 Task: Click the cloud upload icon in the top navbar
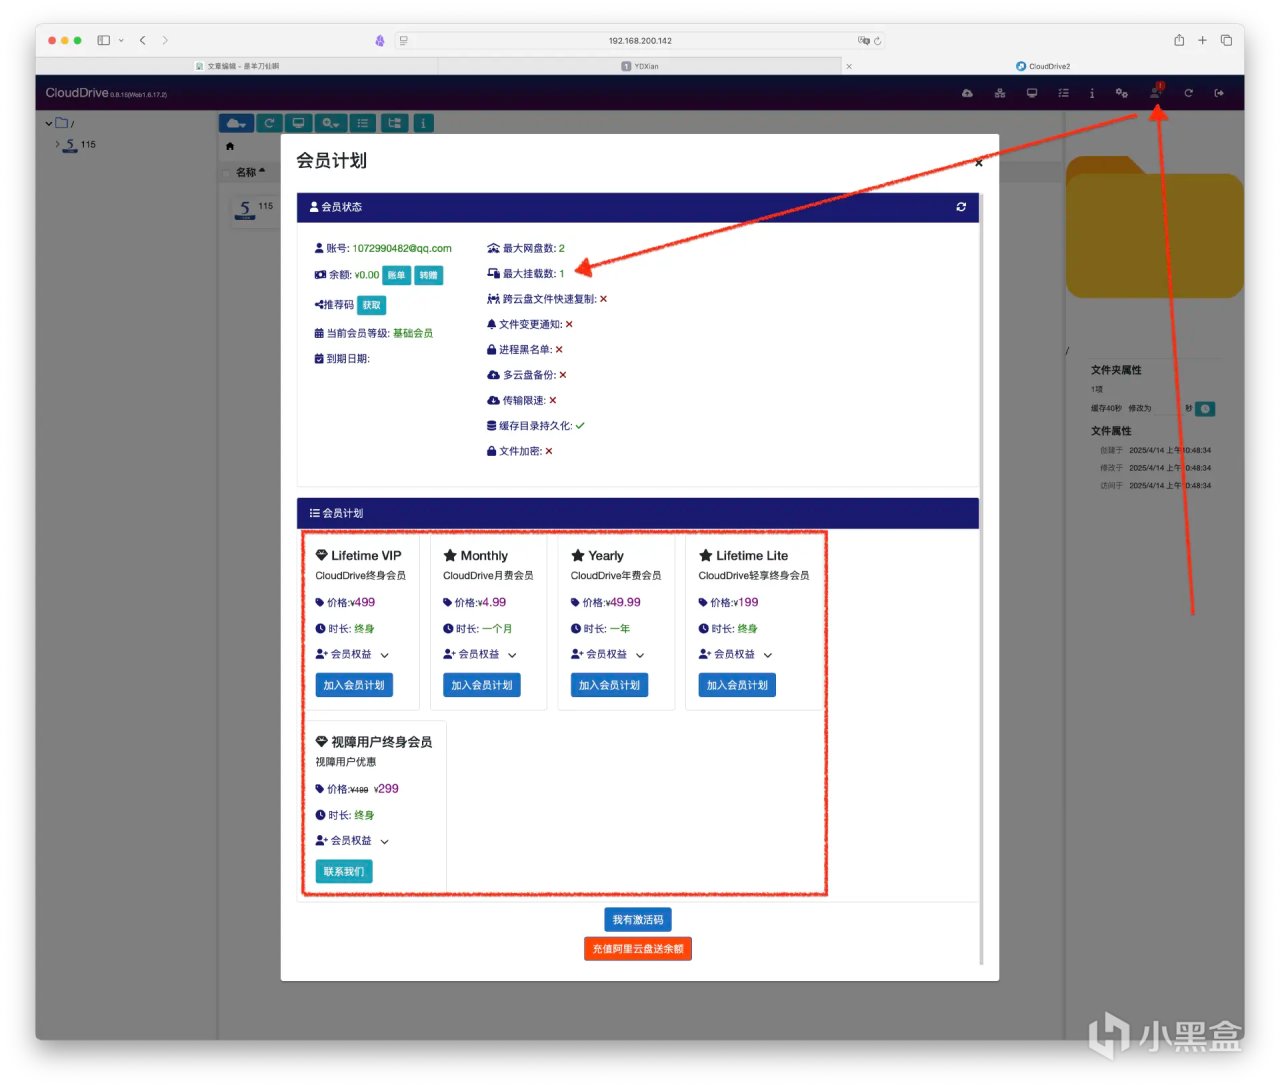[967, 93]
